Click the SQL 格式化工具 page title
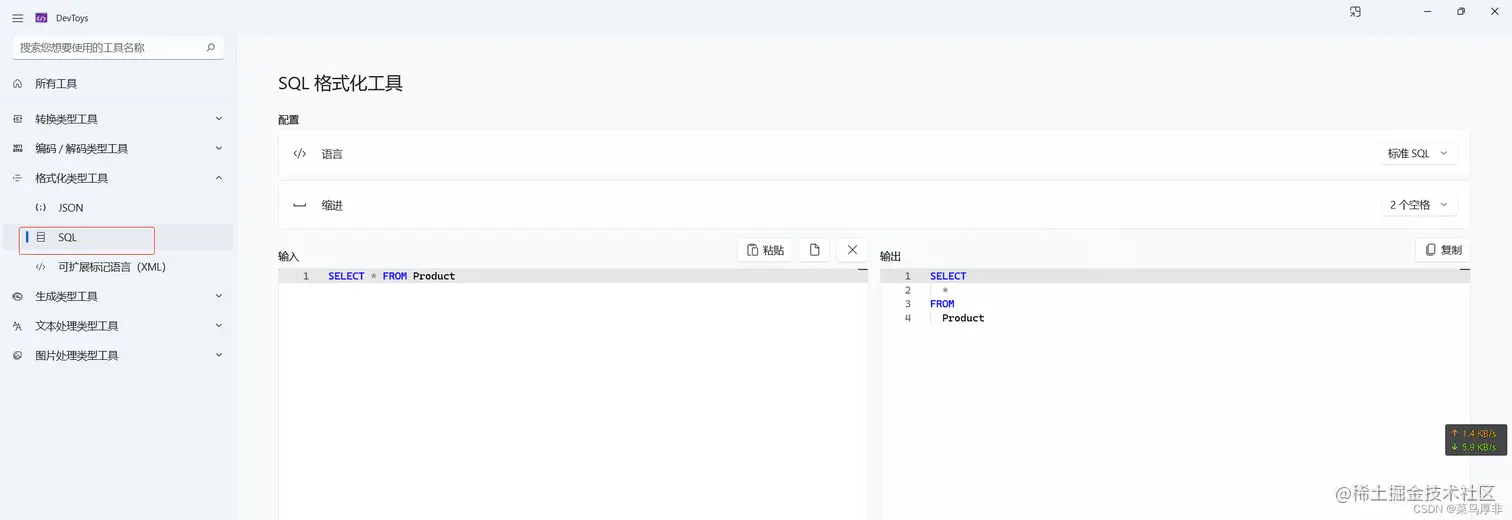 340,84
